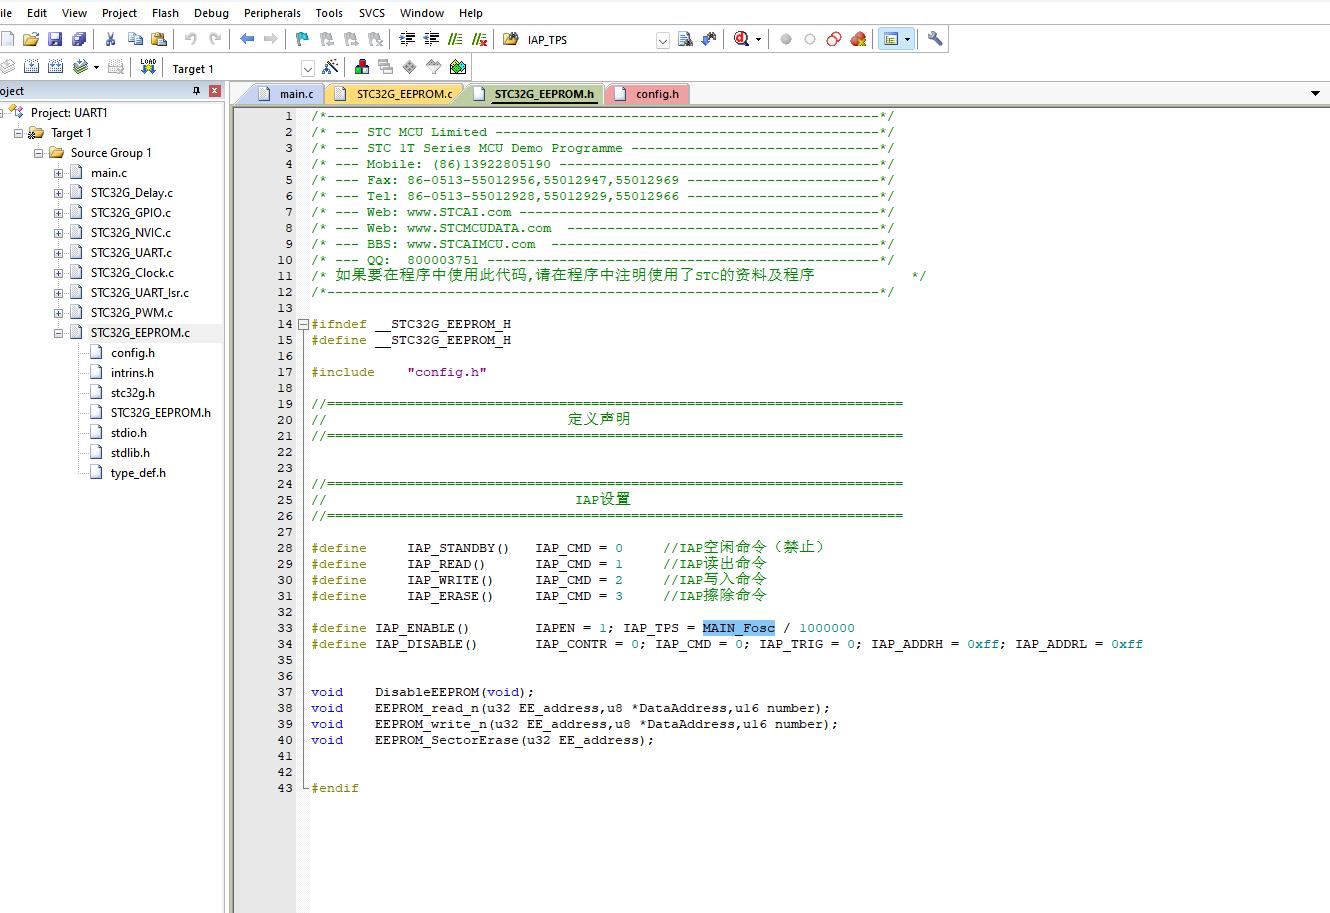Disable all breakpoints using the two-circles icon
Viewport: 1330px width, 913px height.
834,39
